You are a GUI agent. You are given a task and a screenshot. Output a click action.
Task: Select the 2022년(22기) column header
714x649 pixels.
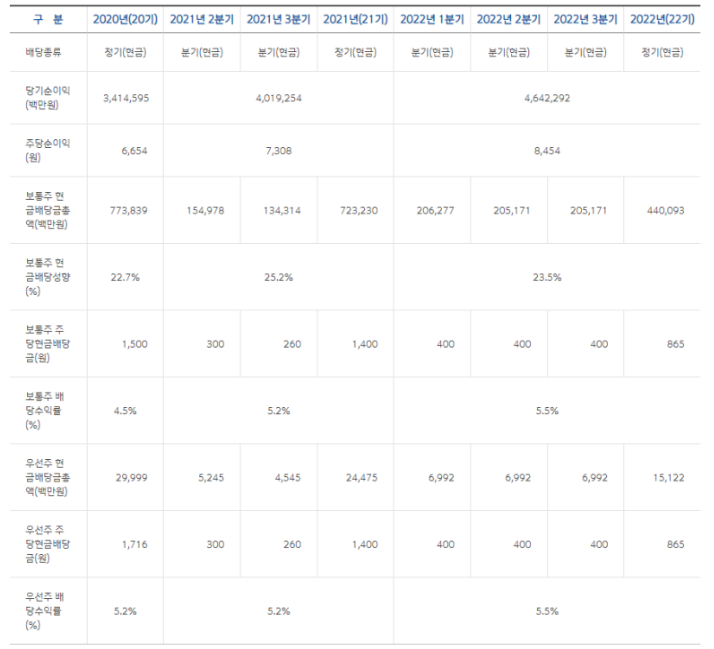(663, 20)
